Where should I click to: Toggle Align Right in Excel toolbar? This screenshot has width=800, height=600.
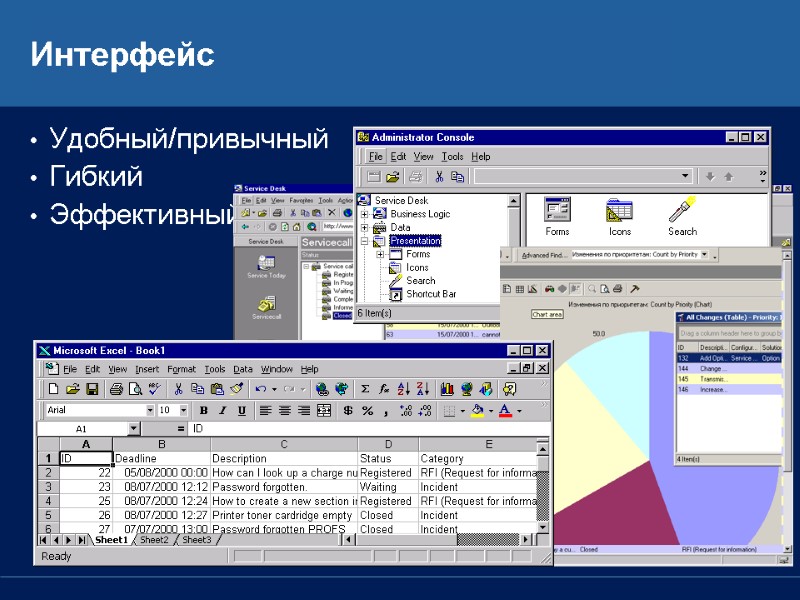coord(304,410)
